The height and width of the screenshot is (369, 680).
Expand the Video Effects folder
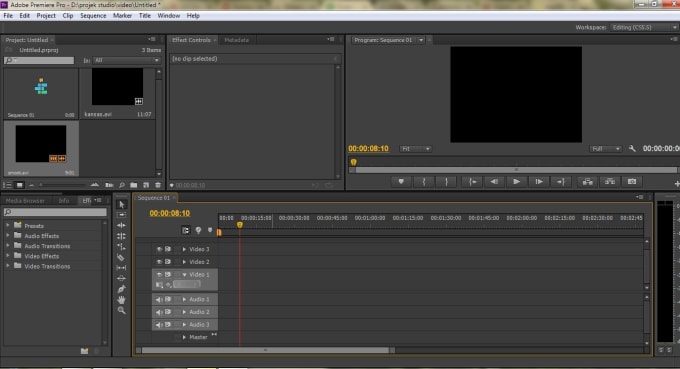point(7,256)
